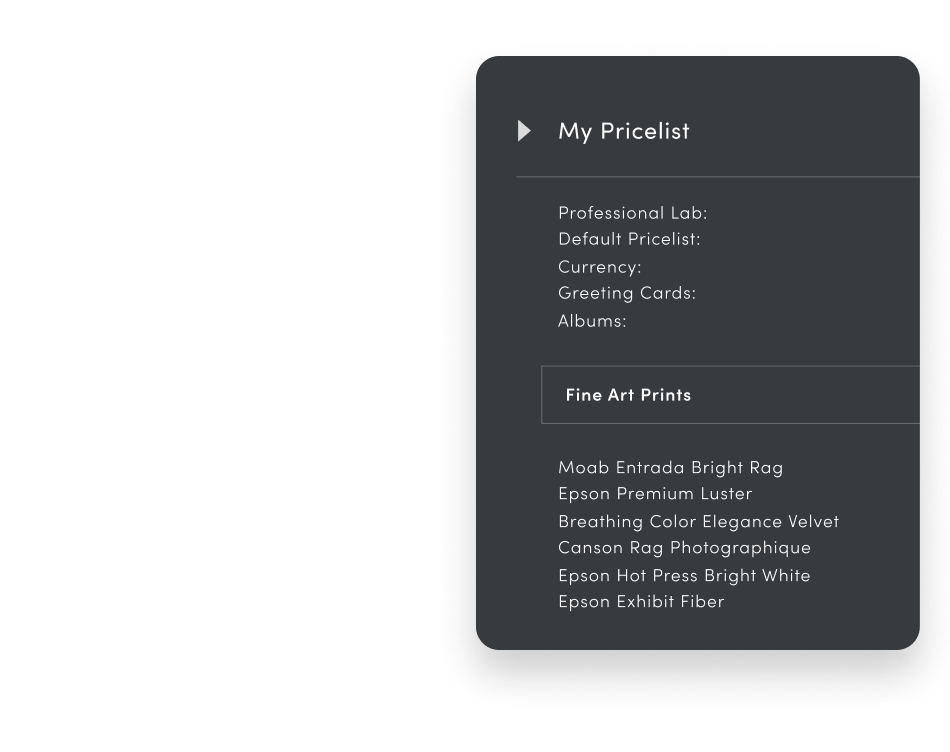Choose the Currency setting row
This screenshot has height=752, width=950.
[599, 267]
